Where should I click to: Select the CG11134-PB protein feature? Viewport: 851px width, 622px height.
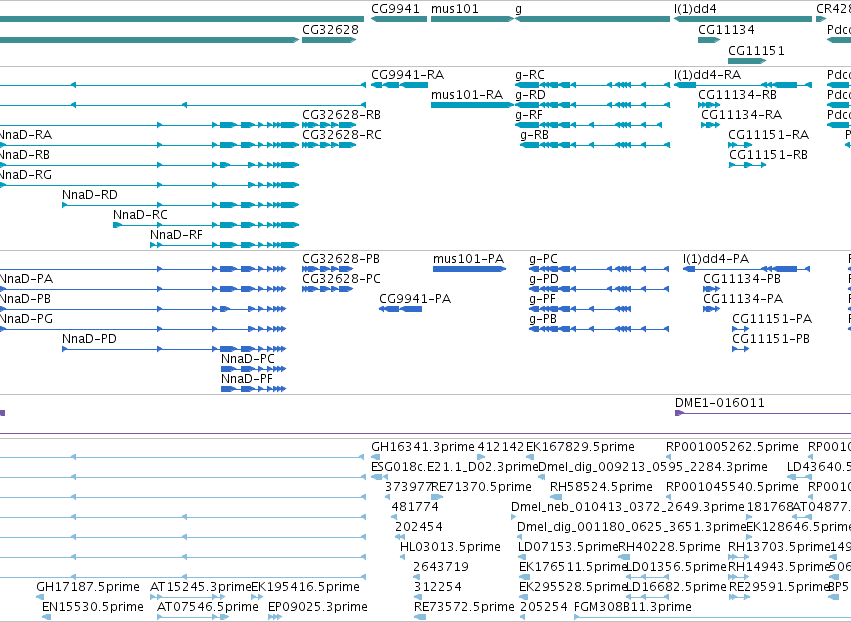point(712,289)
